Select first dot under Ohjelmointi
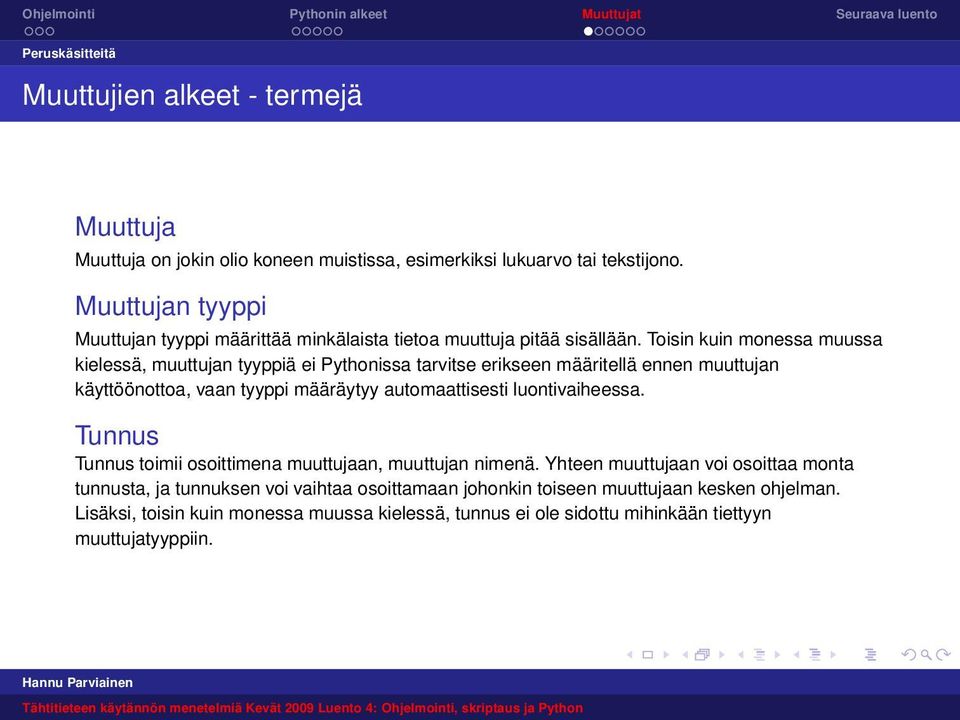Image resolution: width=960 pixels, height=720 pixels. tap(29, 31)
